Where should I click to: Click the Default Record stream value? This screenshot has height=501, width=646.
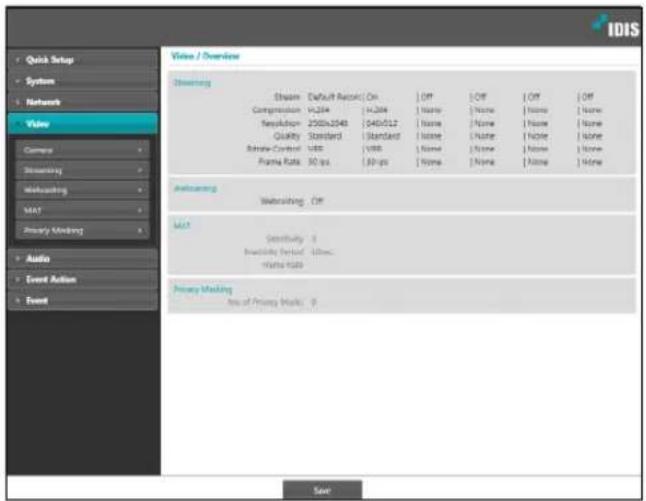[x=335, y=97]
